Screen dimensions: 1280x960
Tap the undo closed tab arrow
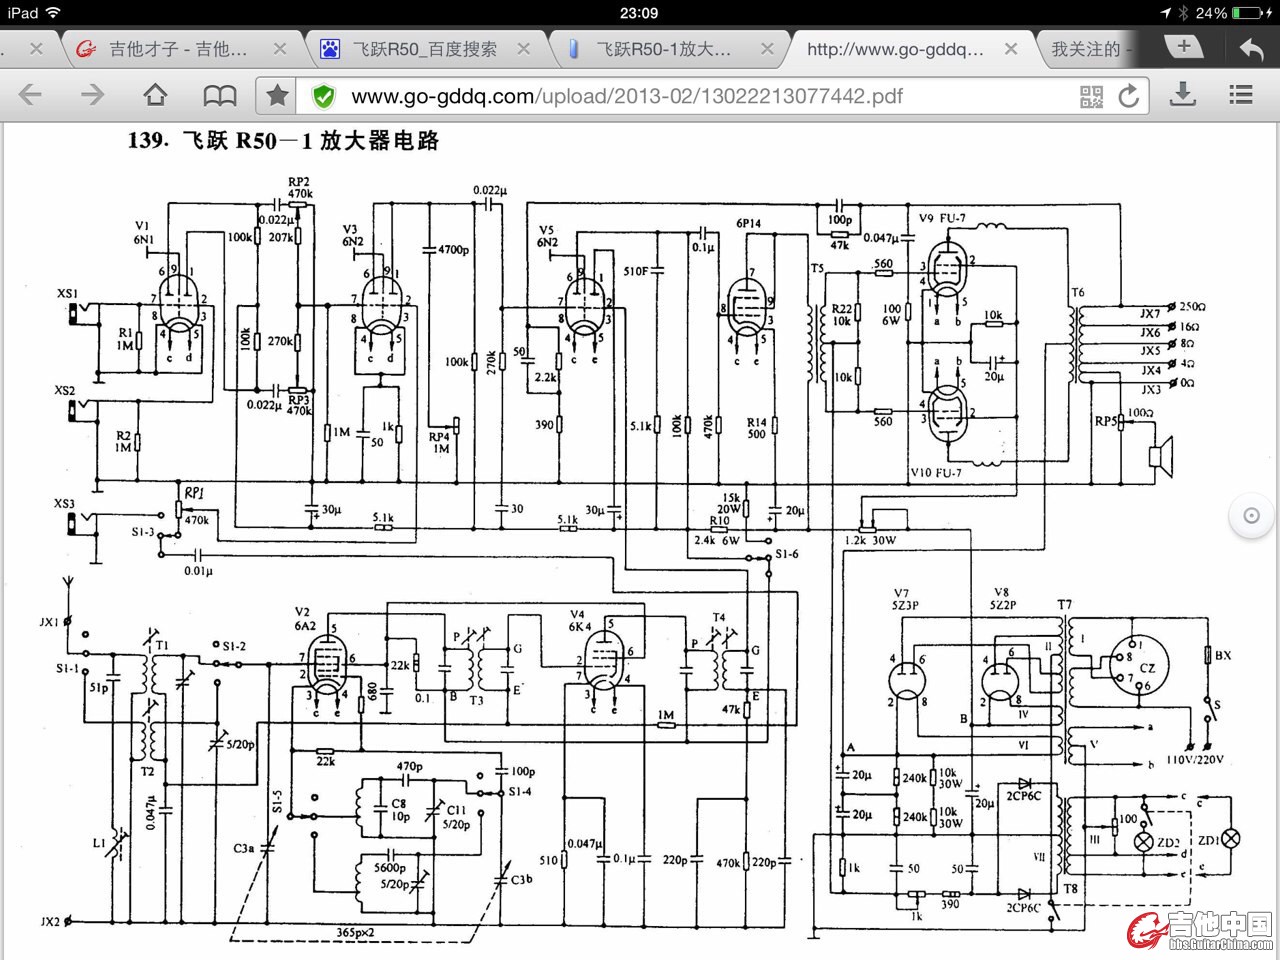pyautogui.click(x=1251, y=48)
